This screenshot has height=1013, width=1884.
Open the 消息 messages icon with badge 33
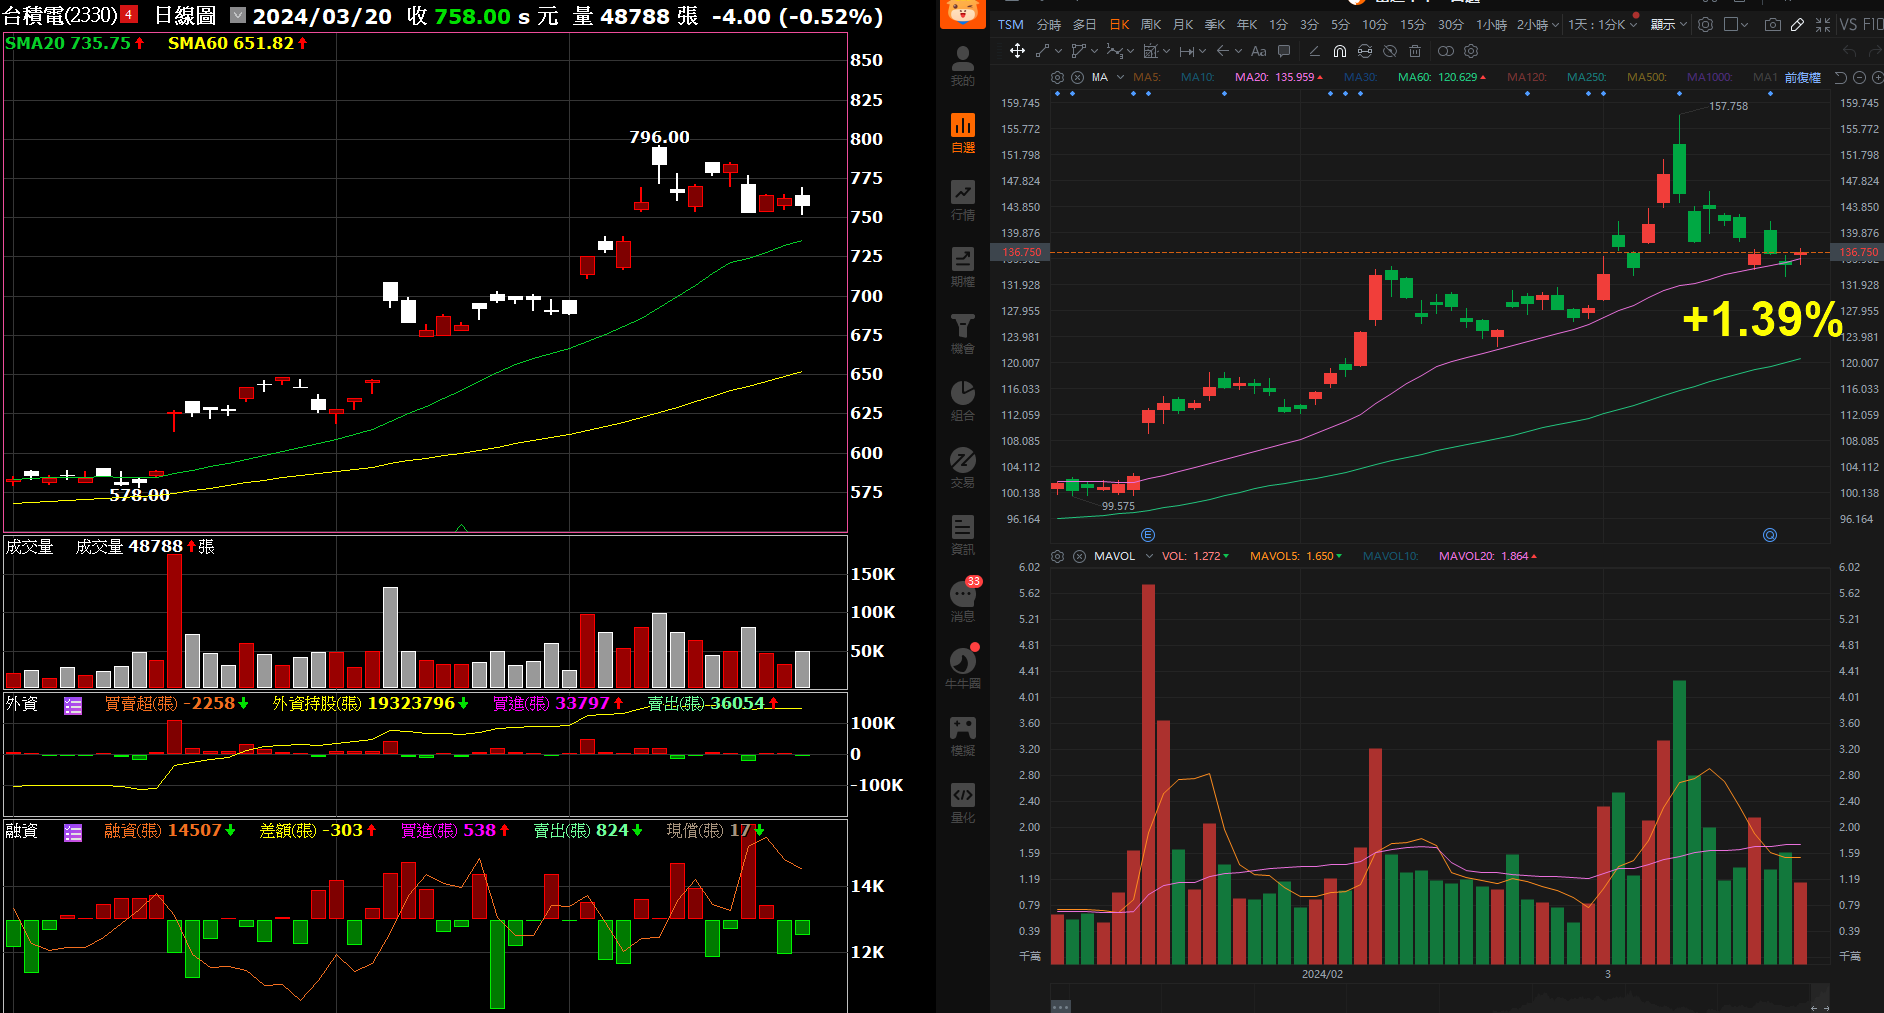[x=964, y=600]
